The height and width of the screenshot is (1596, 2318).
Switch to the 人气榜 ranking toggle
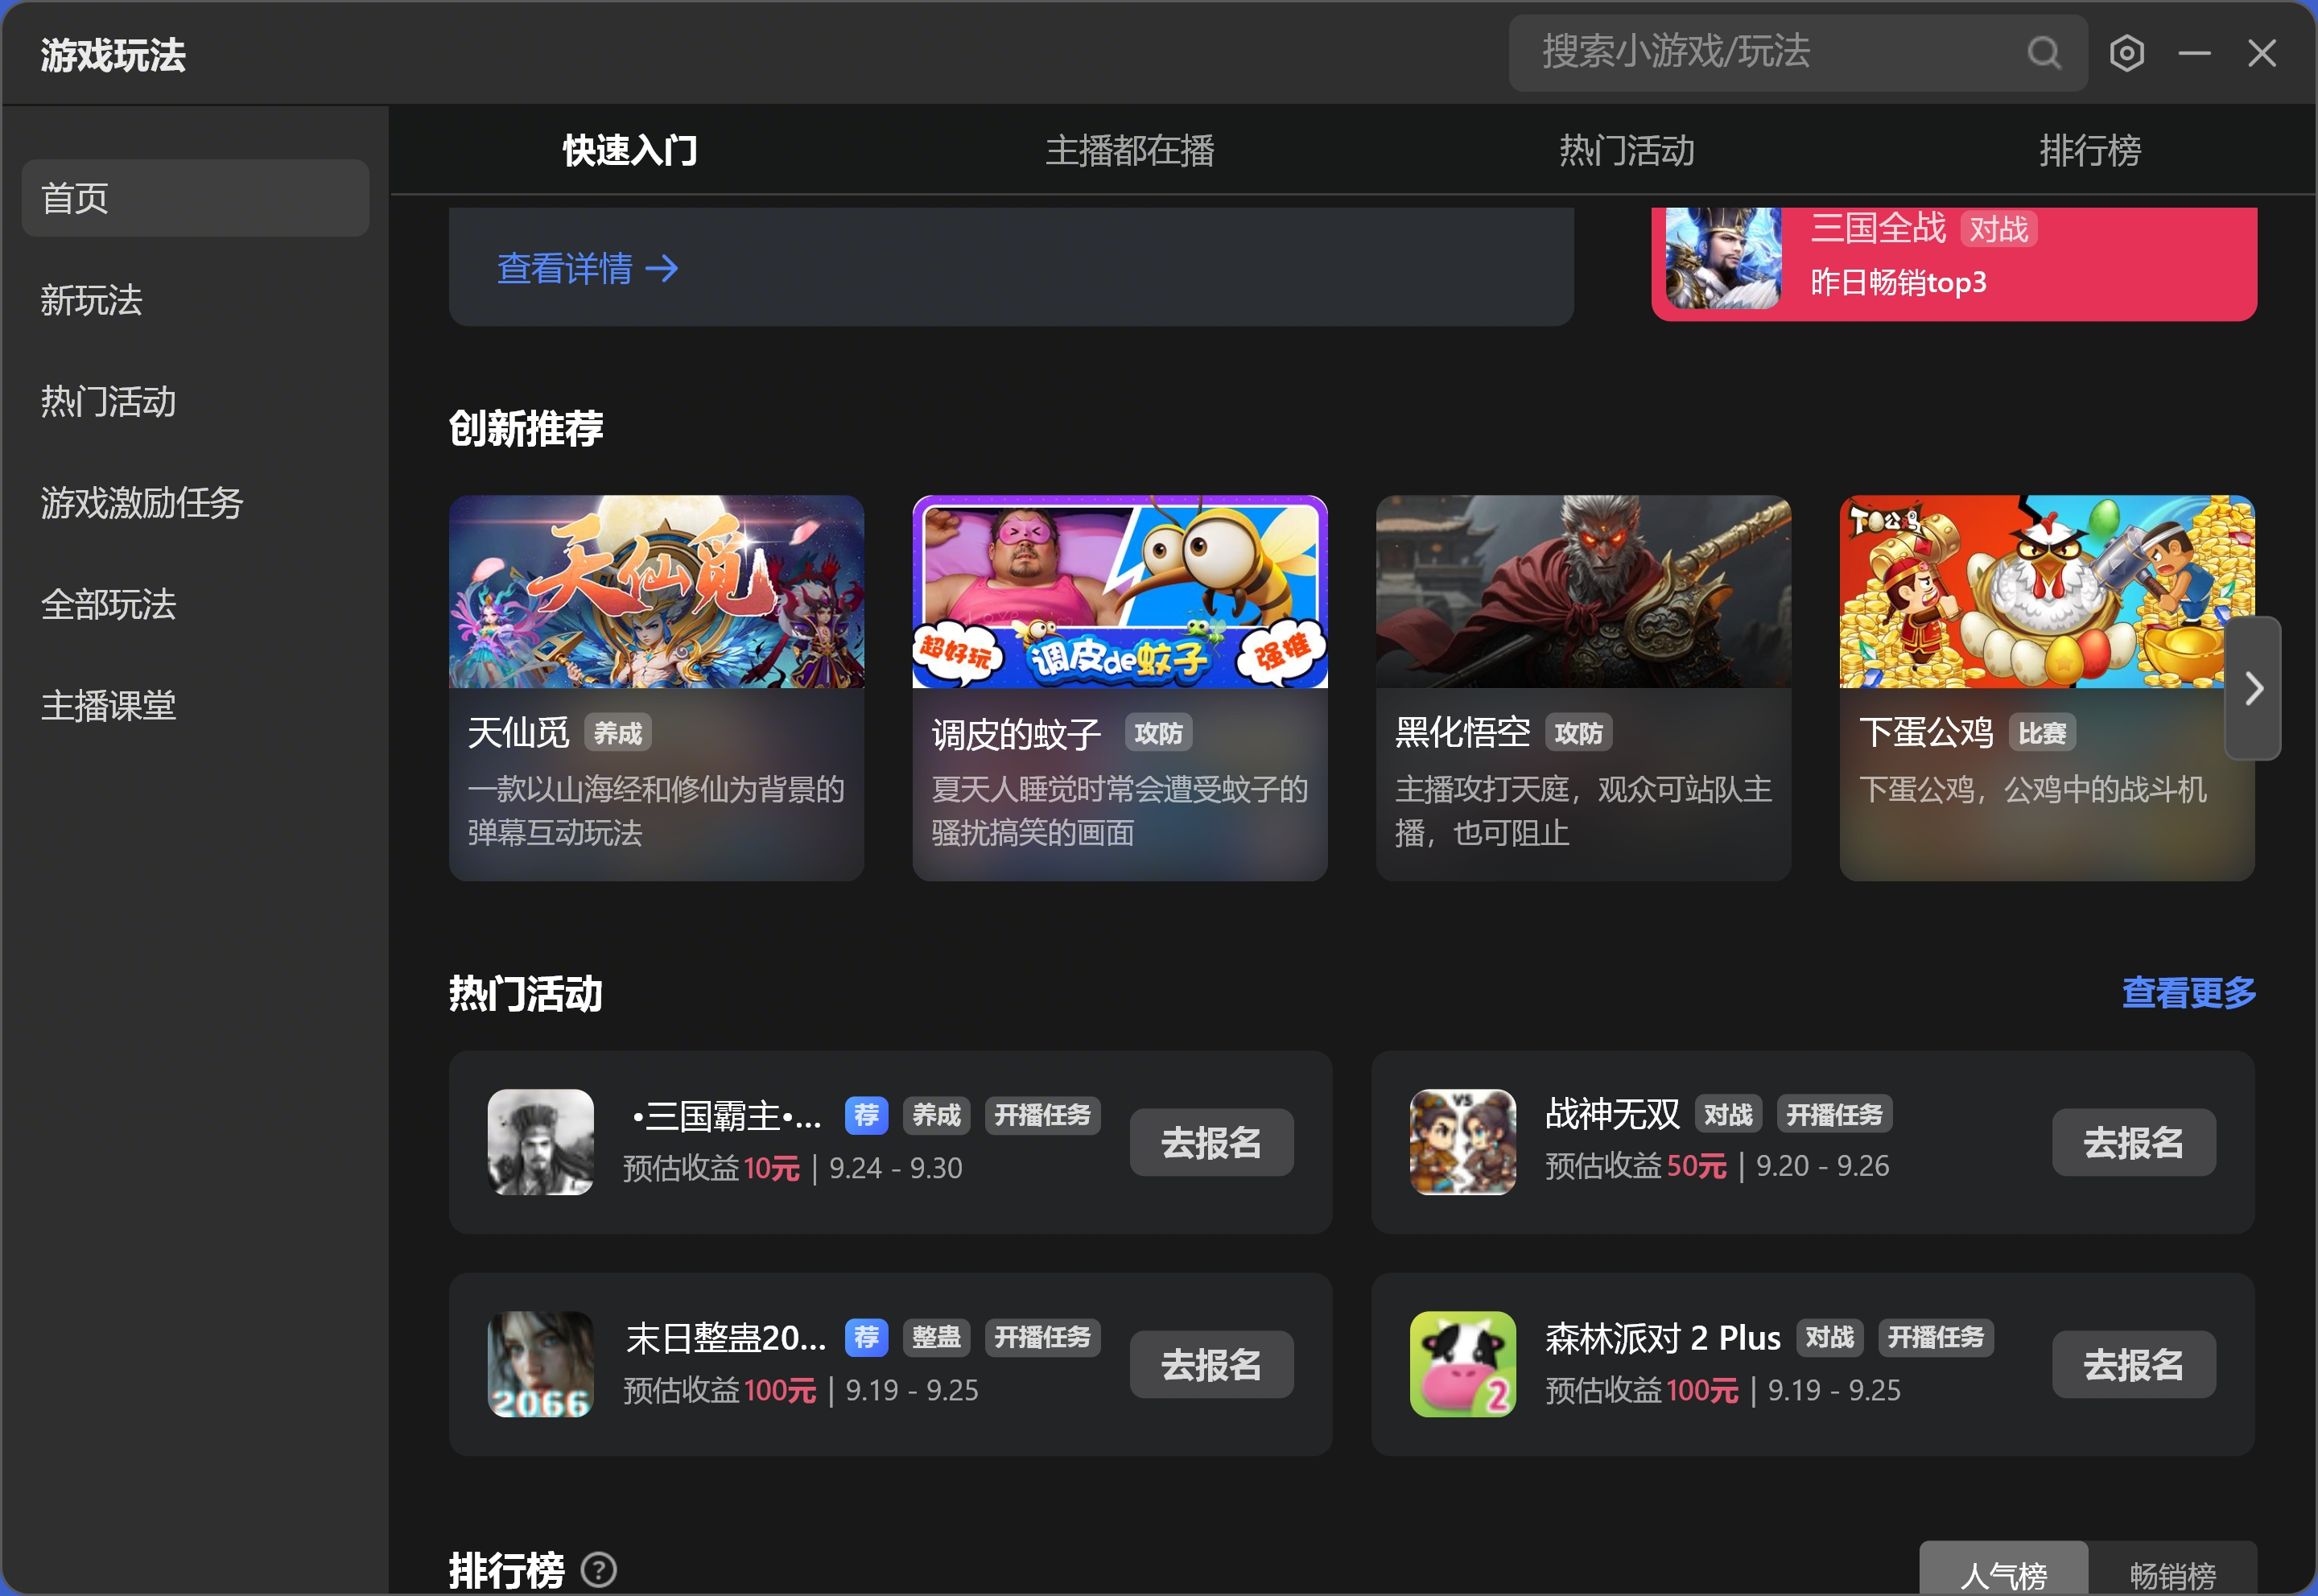pyautogui.click(x=2003, y=1574)
